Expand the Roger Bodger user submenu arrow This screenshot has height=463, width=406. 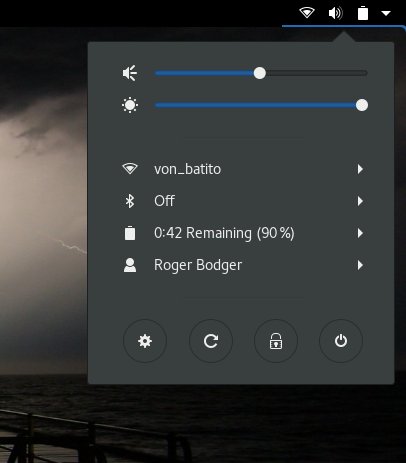coord(360,265)
